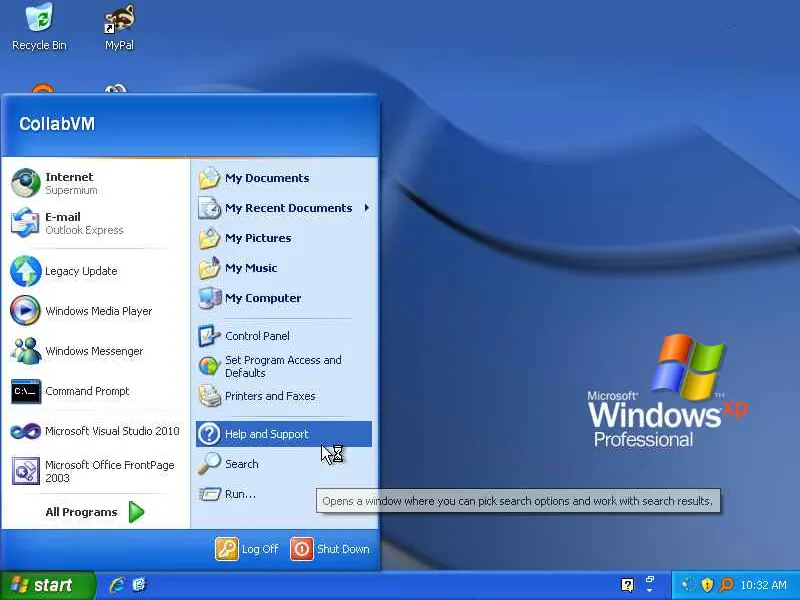Click the Shut Down button

[x=331, y=549]
